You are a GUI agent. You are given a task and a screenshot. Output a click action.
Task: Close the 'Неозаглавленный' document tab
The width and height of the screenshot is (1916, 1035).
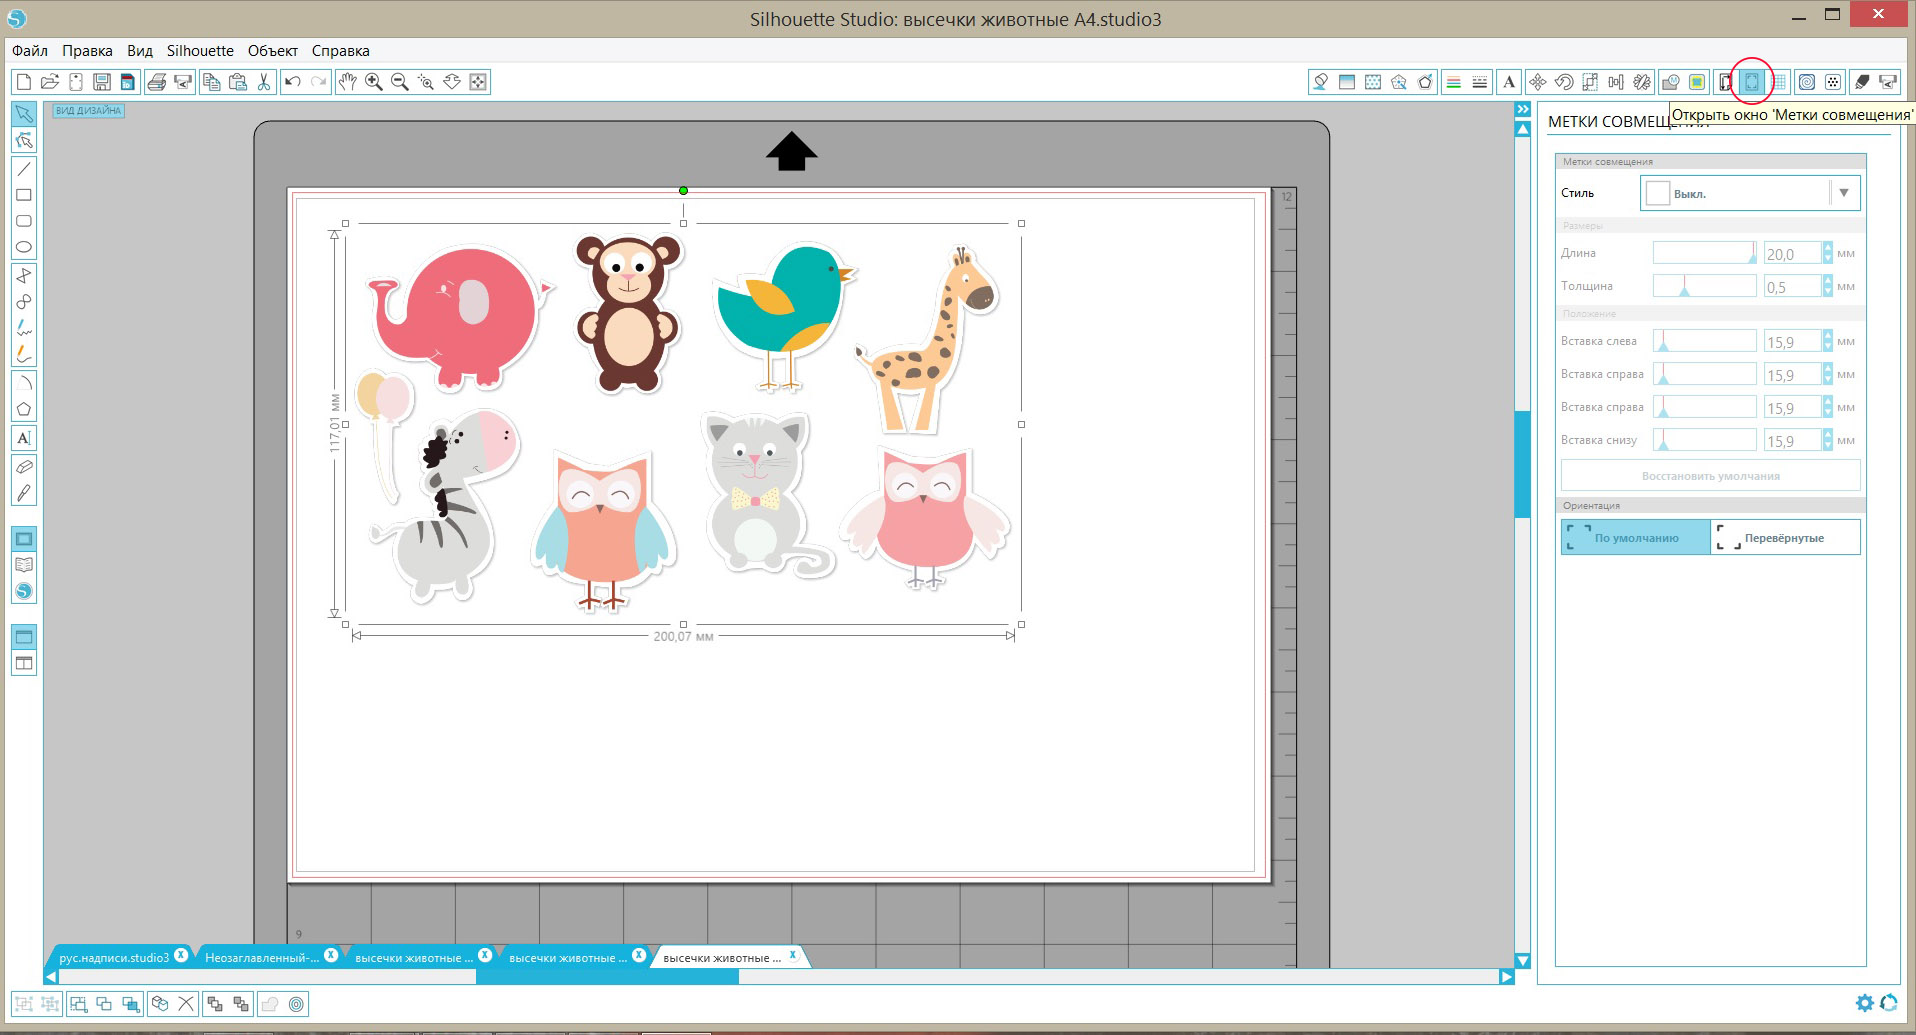click(331, 955)
